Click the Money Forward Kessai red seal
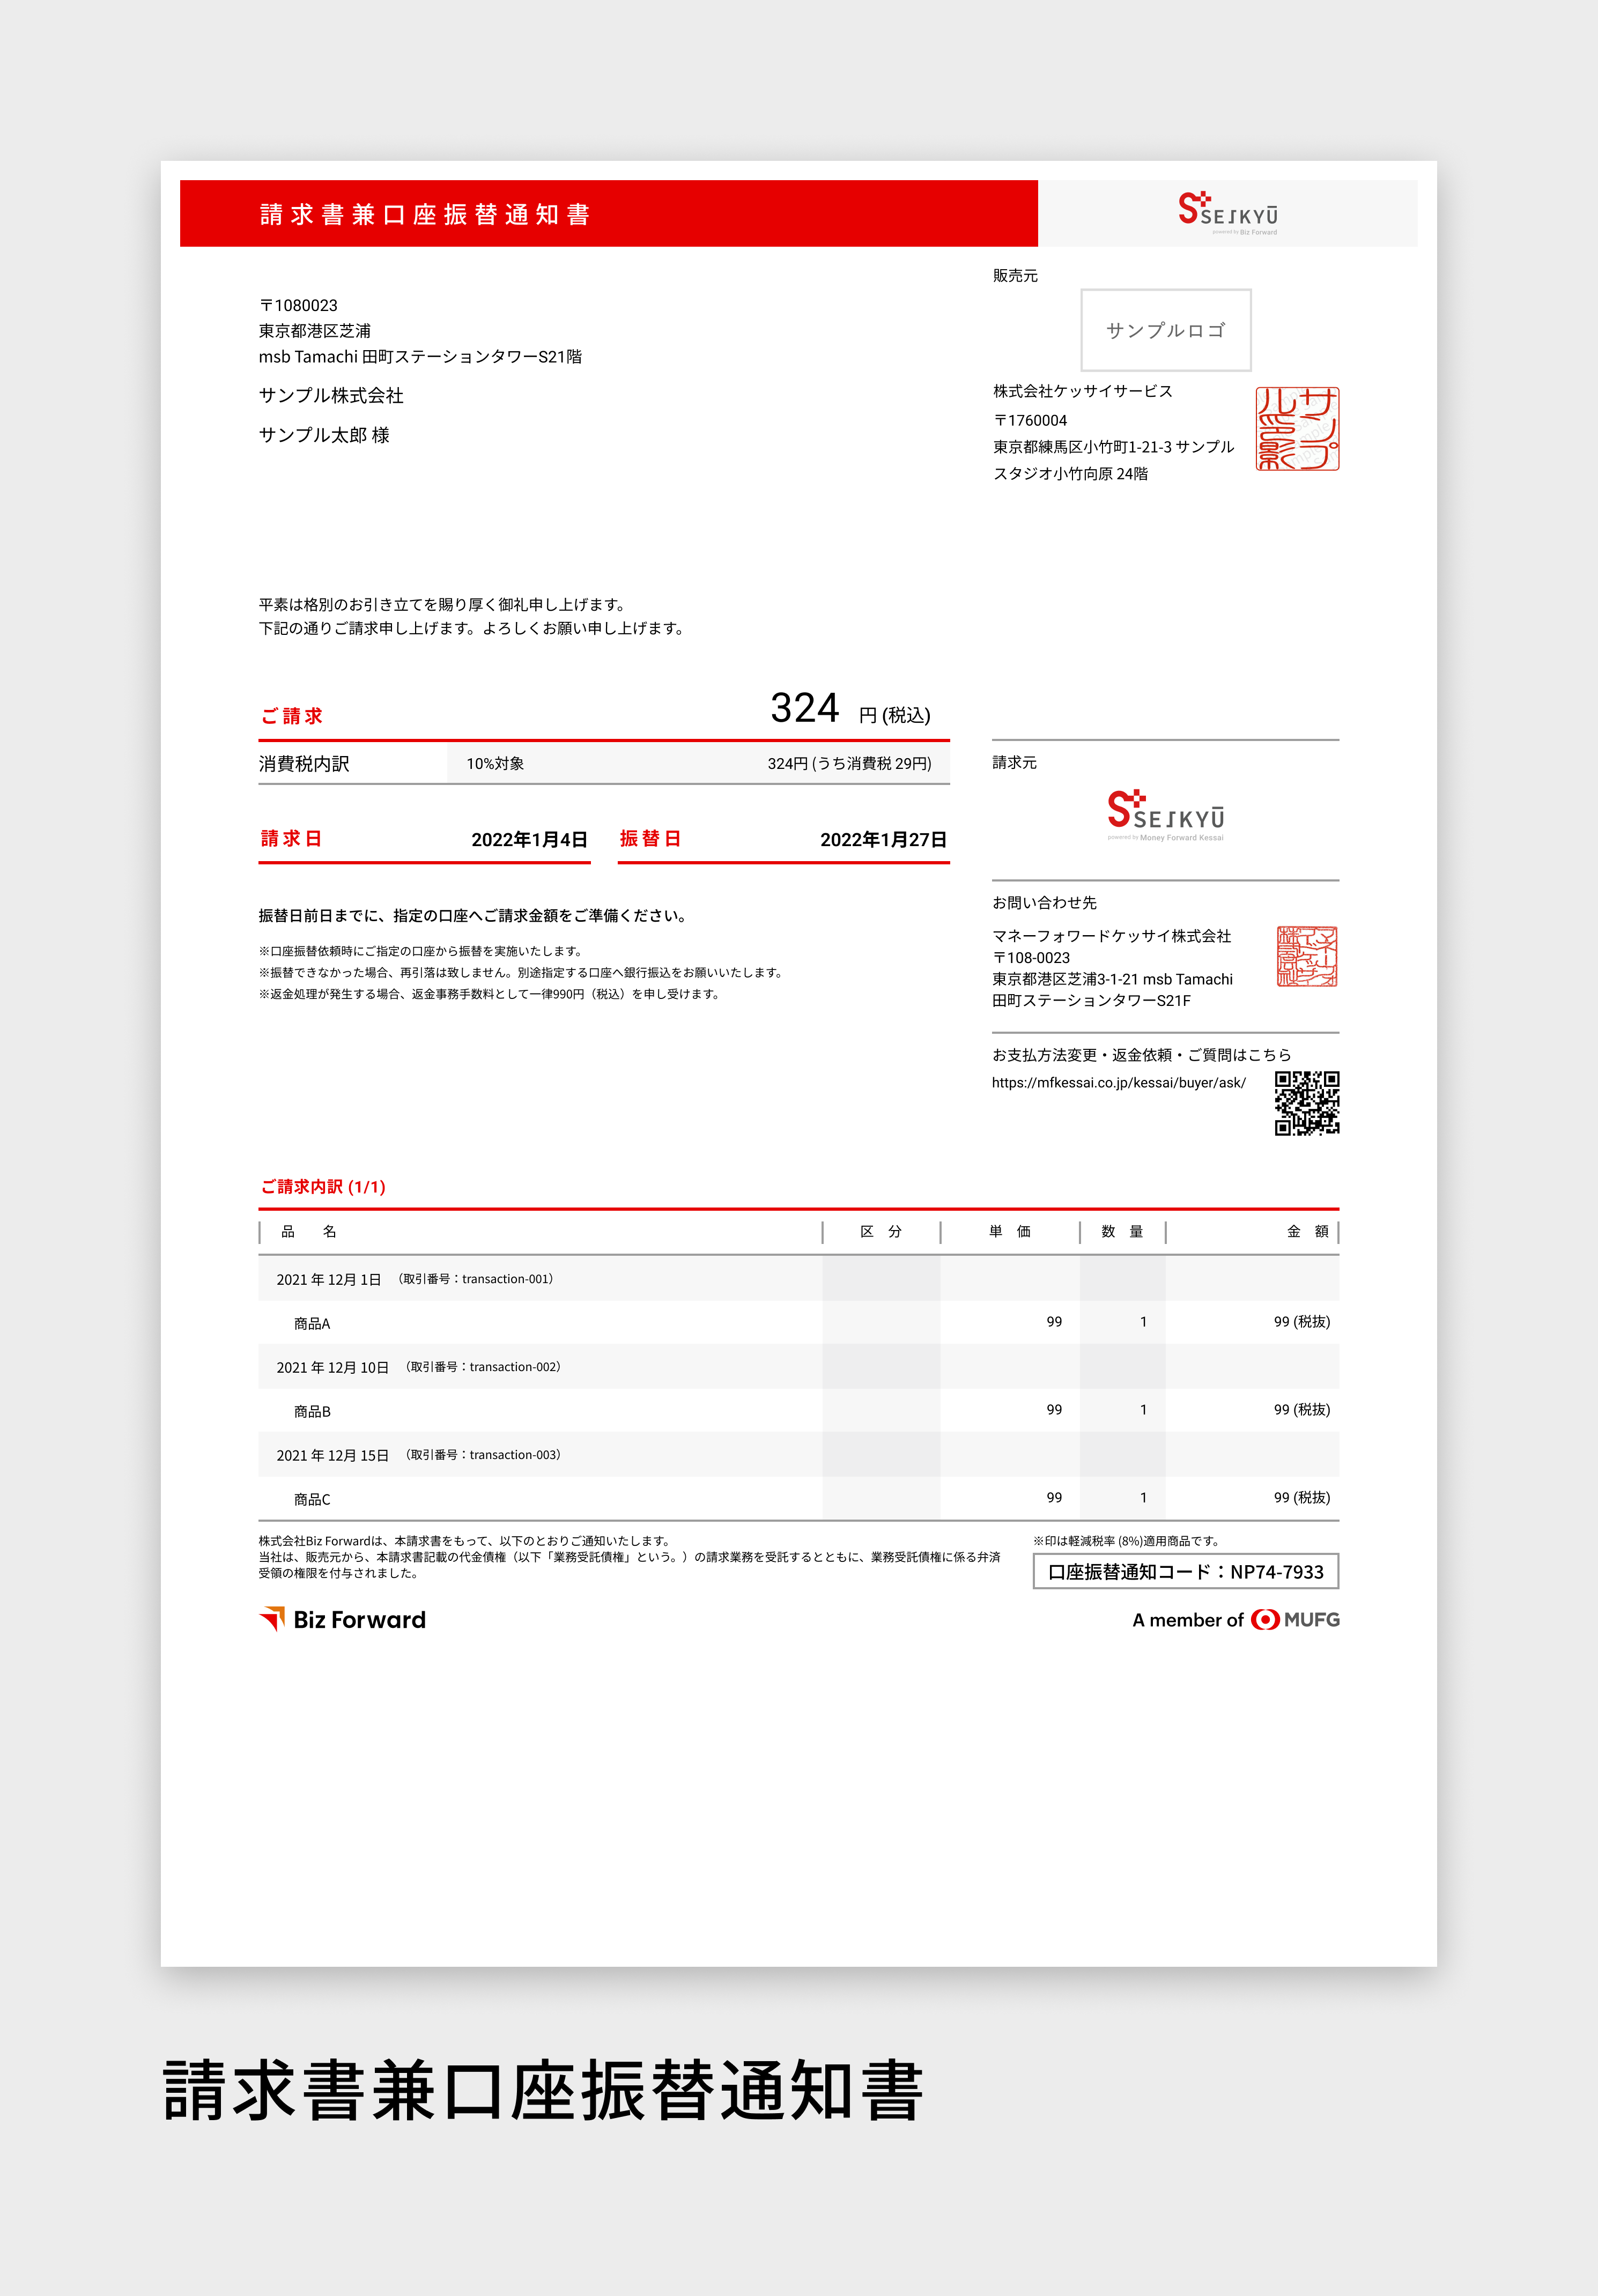Viewport: 1598px width, 2296px height. (x=1307, y=956)
